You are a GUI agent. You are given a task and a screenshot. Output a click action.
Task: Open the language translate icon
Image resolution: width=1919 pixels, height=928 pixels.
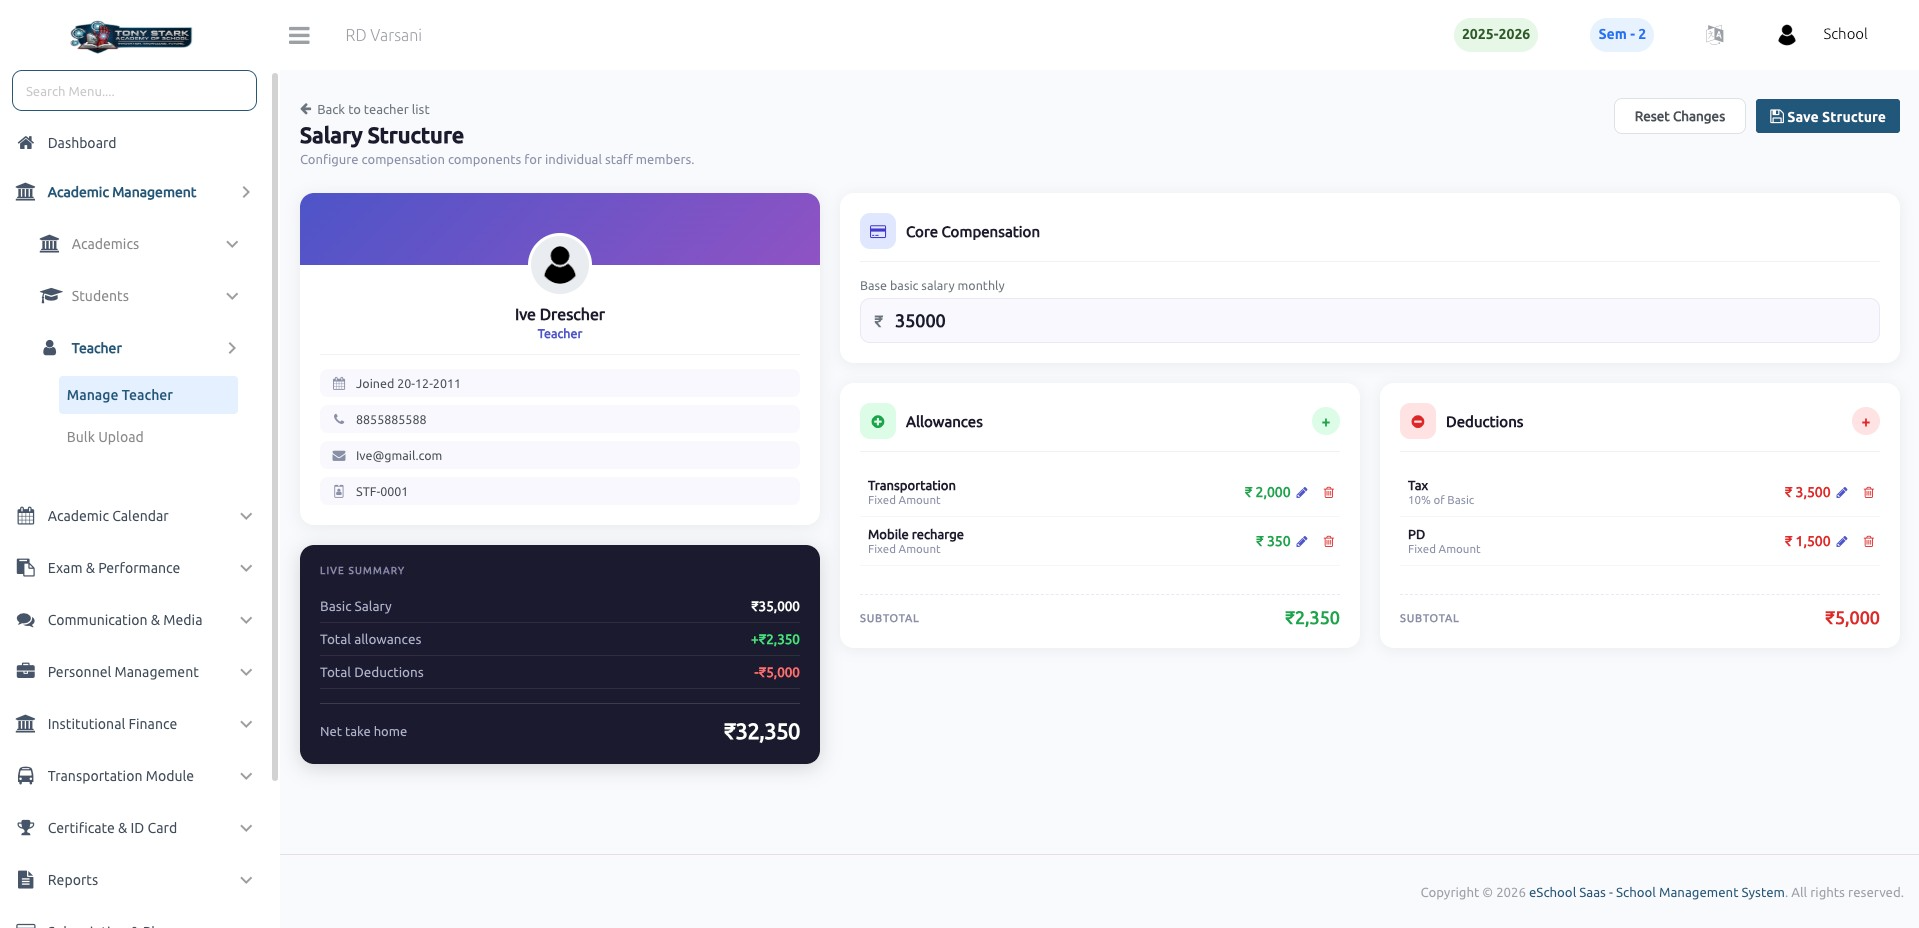(x=1714, y=35)
